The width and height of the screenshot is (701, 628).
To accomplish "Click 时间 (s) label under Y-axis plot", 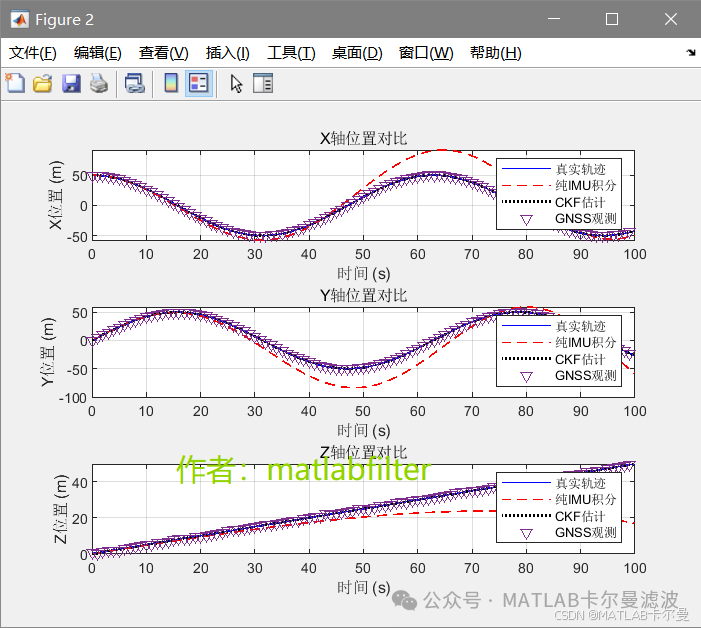I will tap(363, 430).
